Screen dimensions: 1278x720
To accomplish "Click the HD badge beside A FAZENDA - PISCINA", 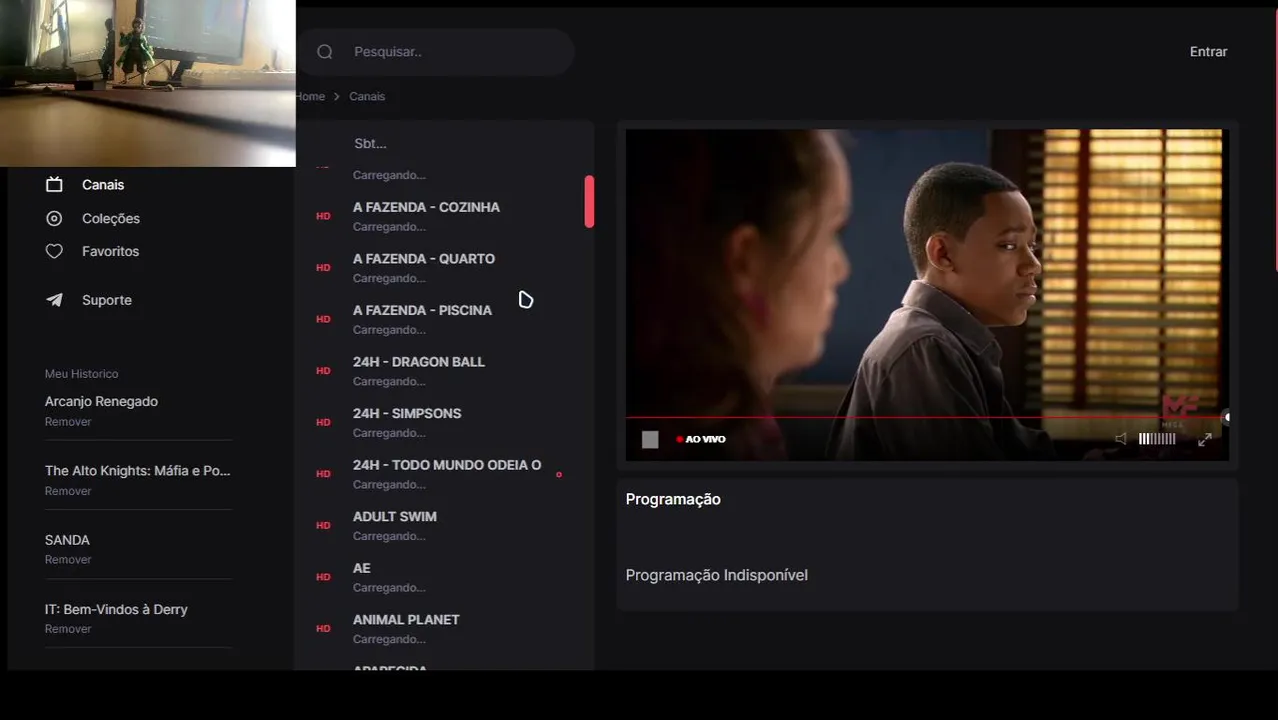I will tap(323, 319).
